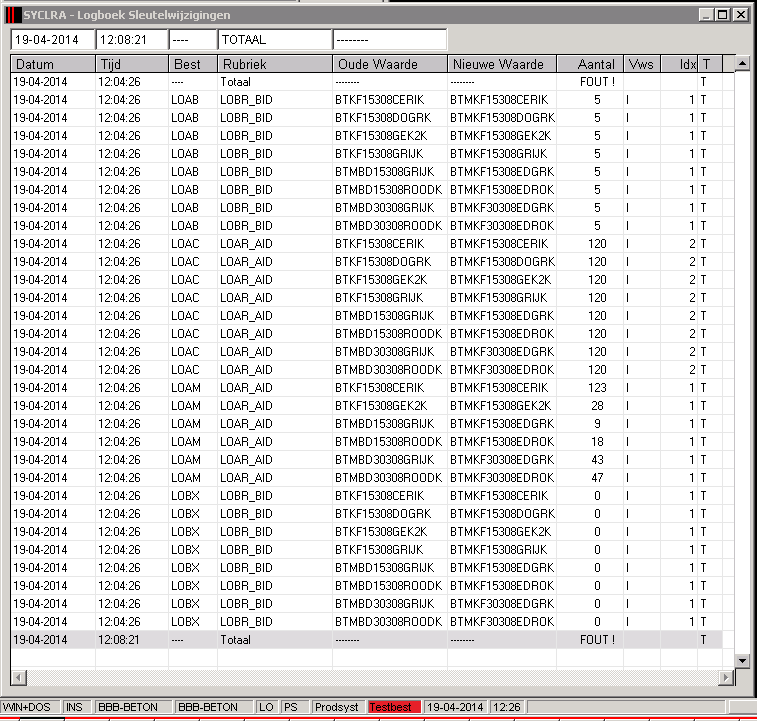
Task: Click the PS status bar entry
Action: click(x=293, y=707)
